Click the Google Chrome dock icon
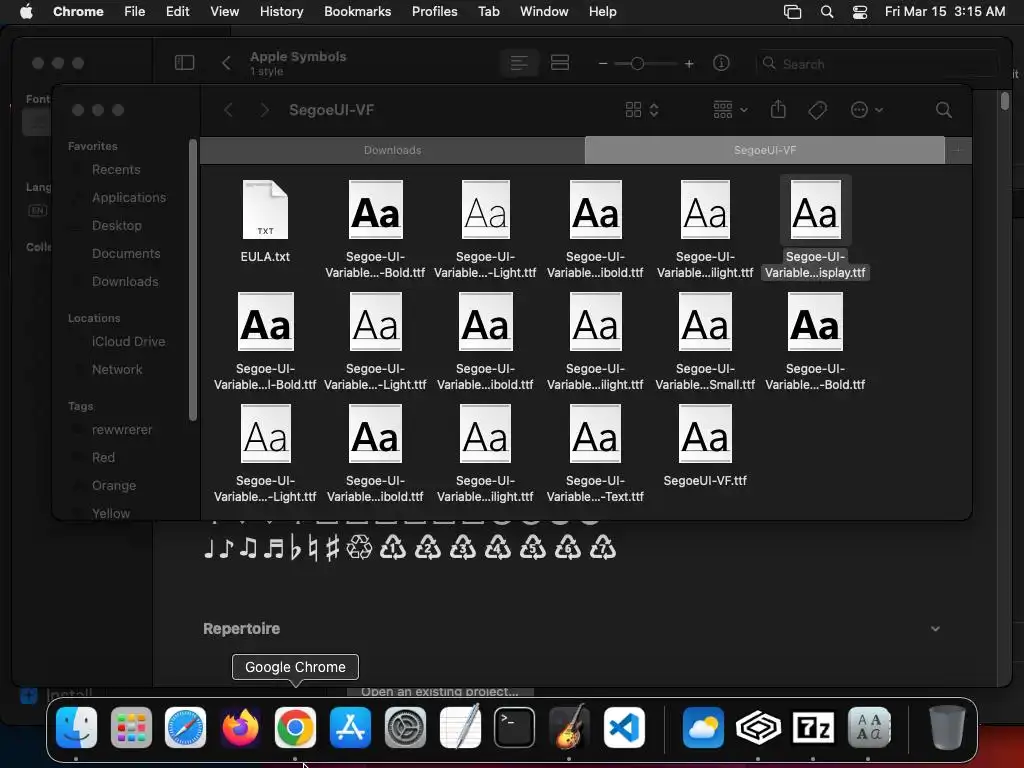Screen dimensions: 1024x768 295,728
